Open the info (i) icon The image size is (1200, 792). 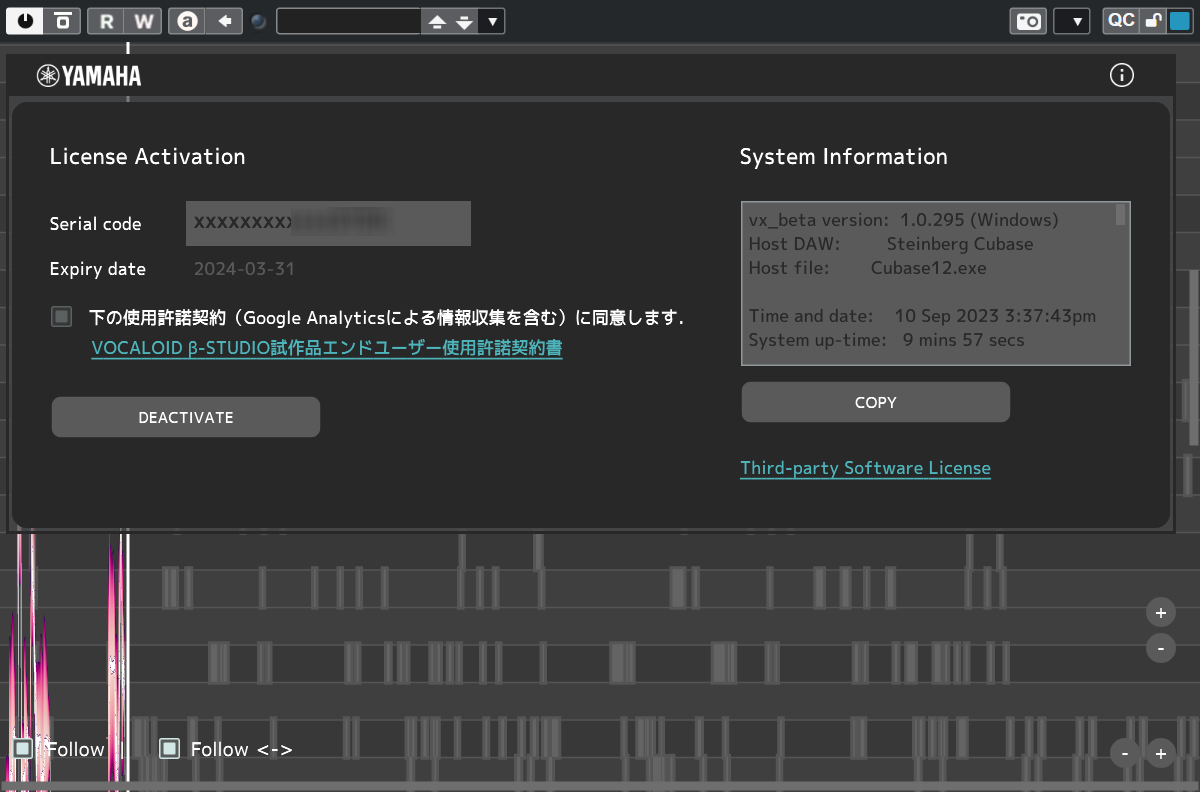(x=1122, y=75)
